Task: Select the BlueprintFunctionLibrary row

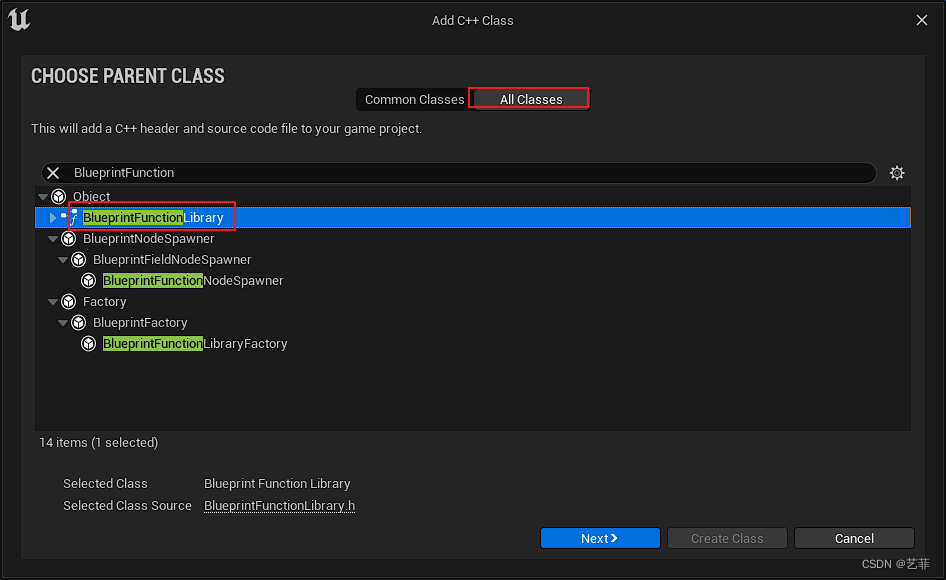Action: (x=472, y=217)
